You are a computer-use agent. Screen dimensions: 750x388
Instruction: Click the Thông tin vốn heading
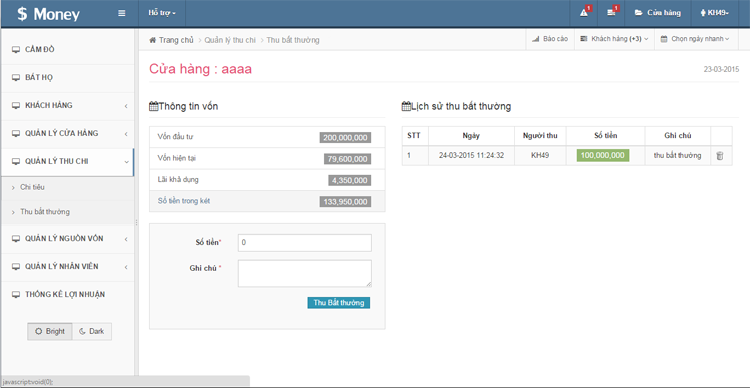[x=184, y=106]
